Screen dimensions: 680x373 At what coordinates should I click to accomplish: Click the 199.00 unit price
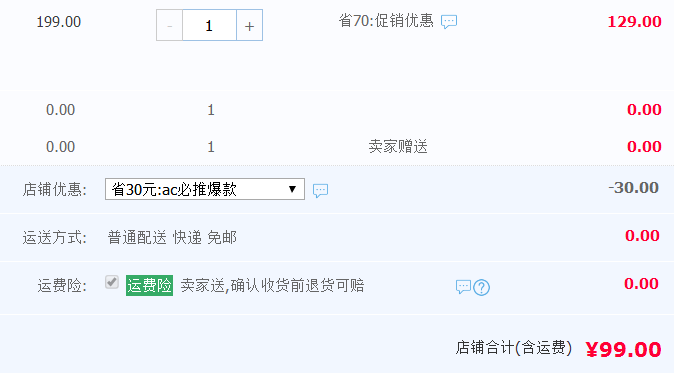[59, 22]
